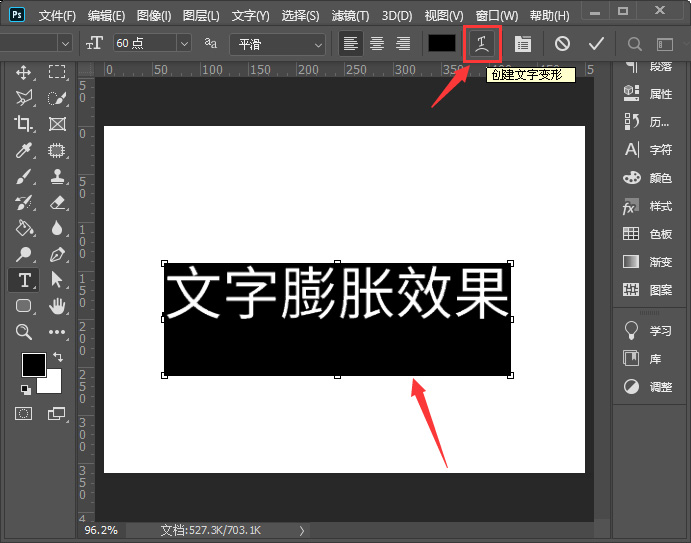Open the 图案 panel
Screen dimensions: 691x543
[648, 290]
